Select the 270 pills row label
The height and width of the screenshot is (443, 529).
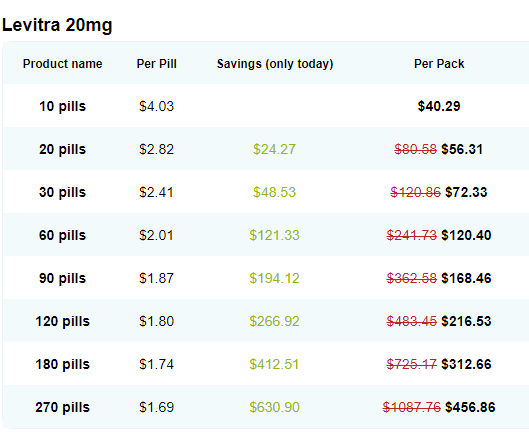[62, 407]
